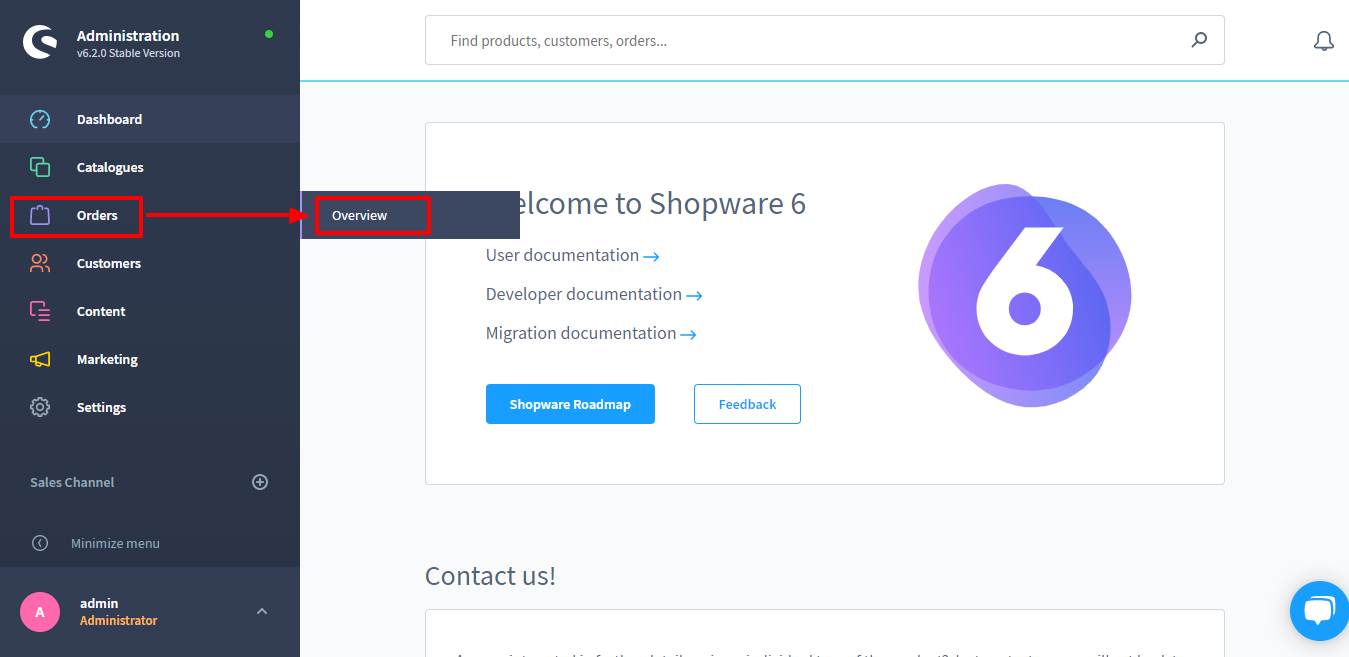
Task: Open the chat support bubble
Action: 1319,610
